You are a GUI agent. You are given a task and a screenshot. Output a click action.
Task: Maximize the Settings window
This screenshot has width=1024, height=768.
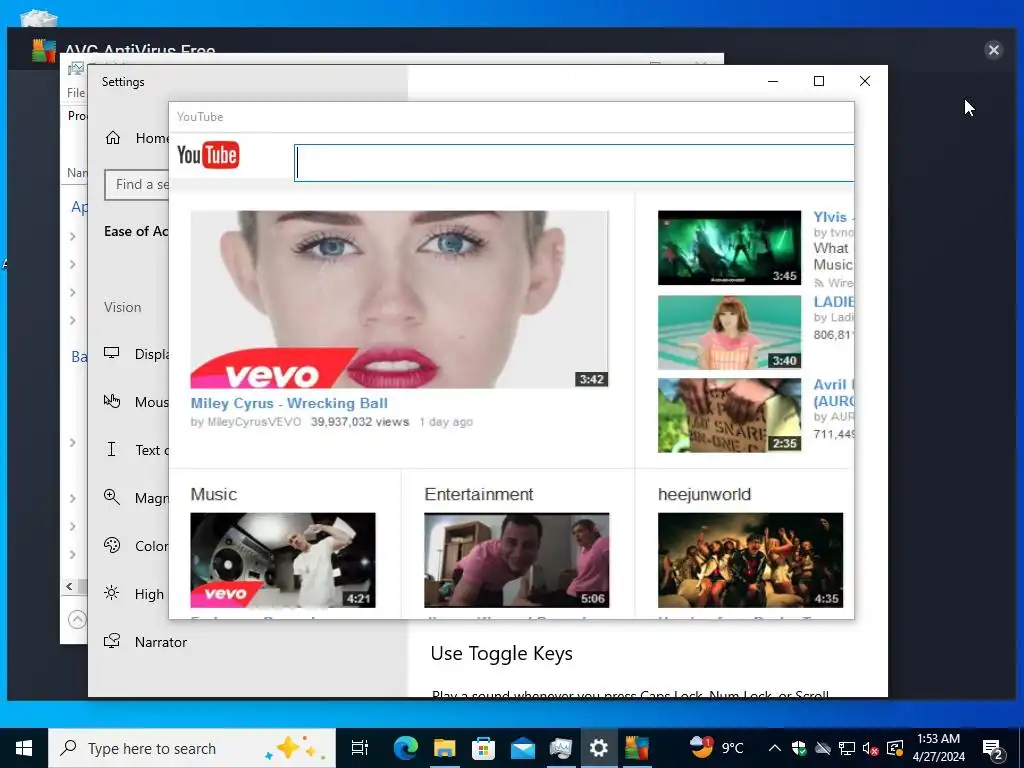[819, 81]
